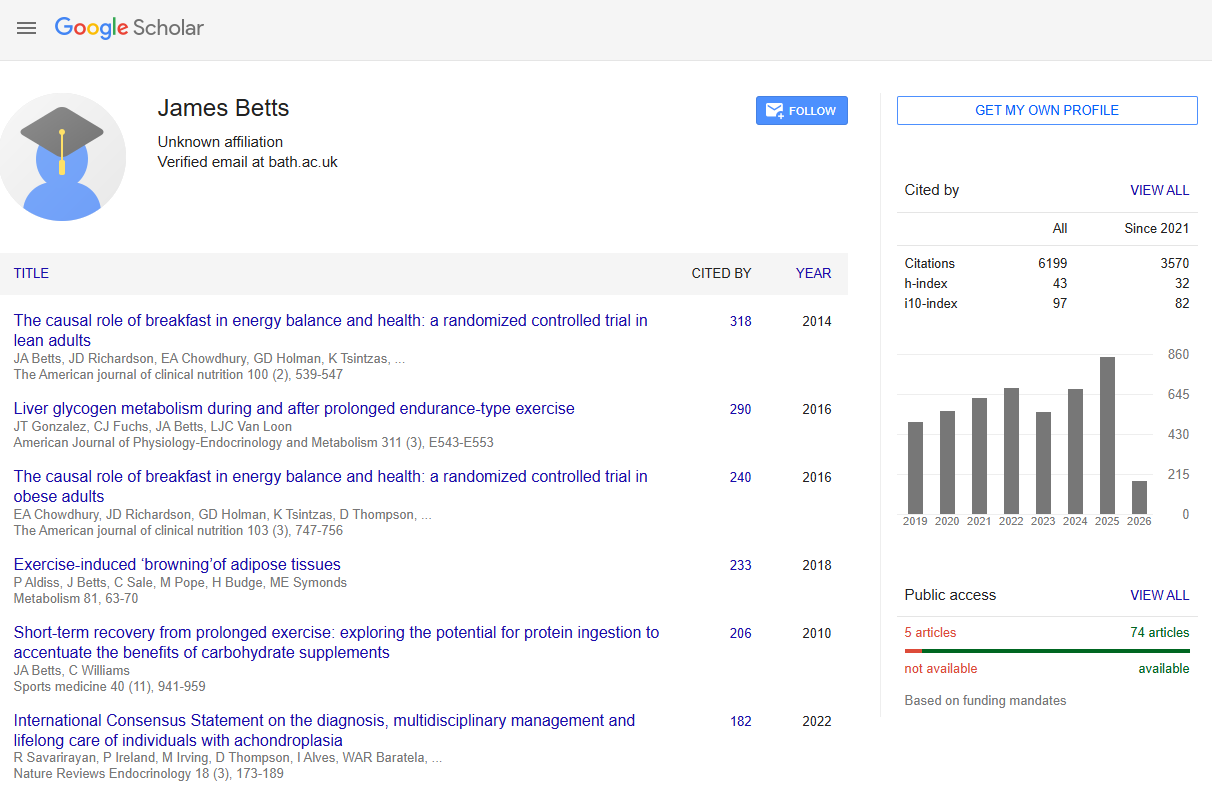Click the 318 citation count link
This screenshot has height=788, width=1212.
(740, 321)
